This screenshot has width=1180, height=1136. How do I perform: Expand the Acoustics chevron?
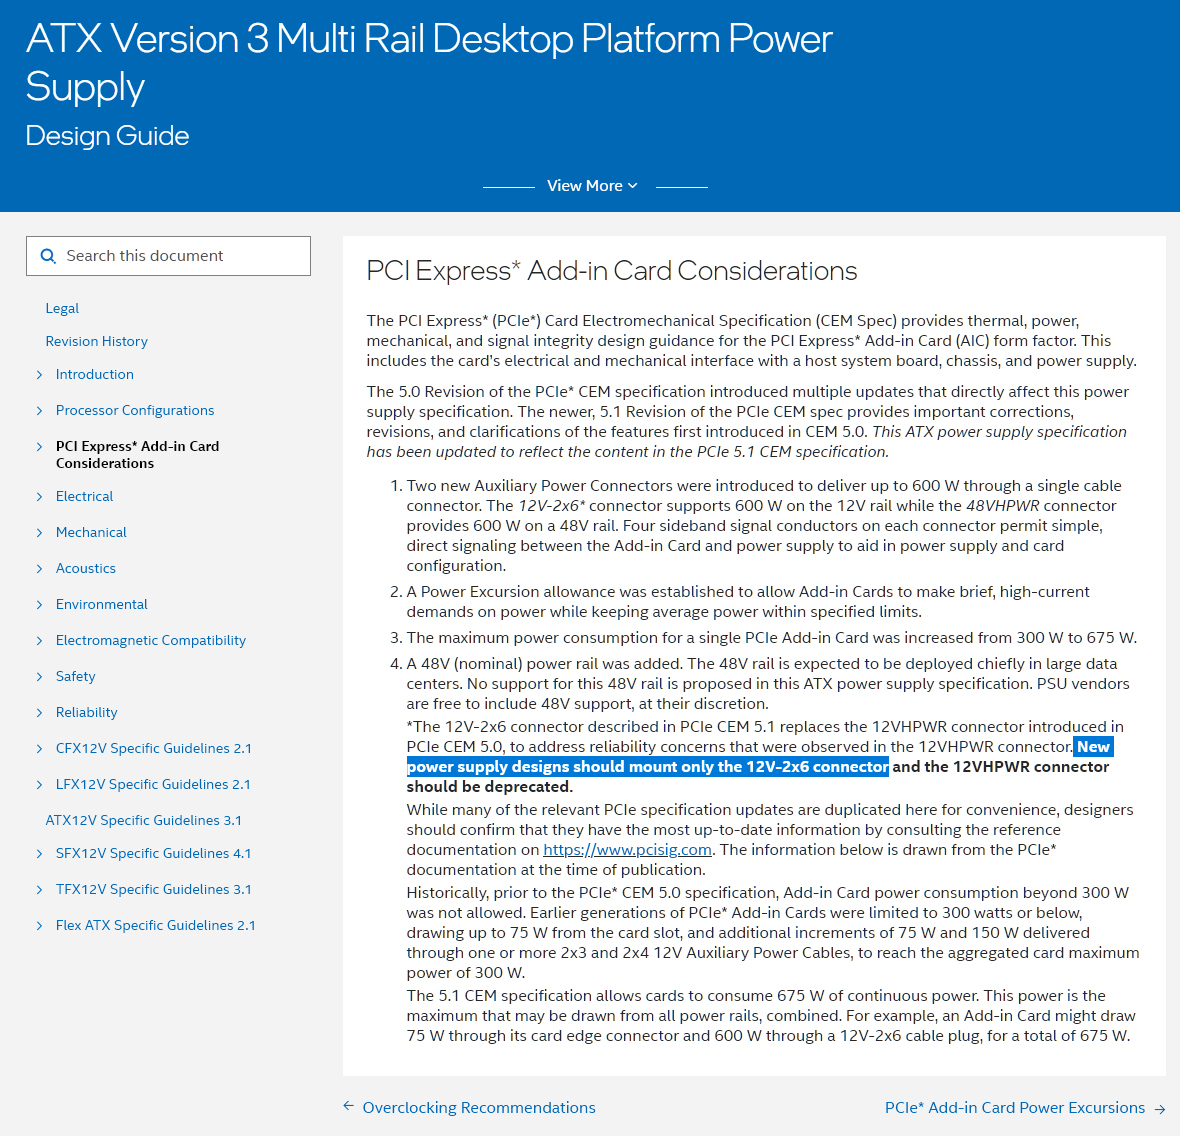coord(40,569)
